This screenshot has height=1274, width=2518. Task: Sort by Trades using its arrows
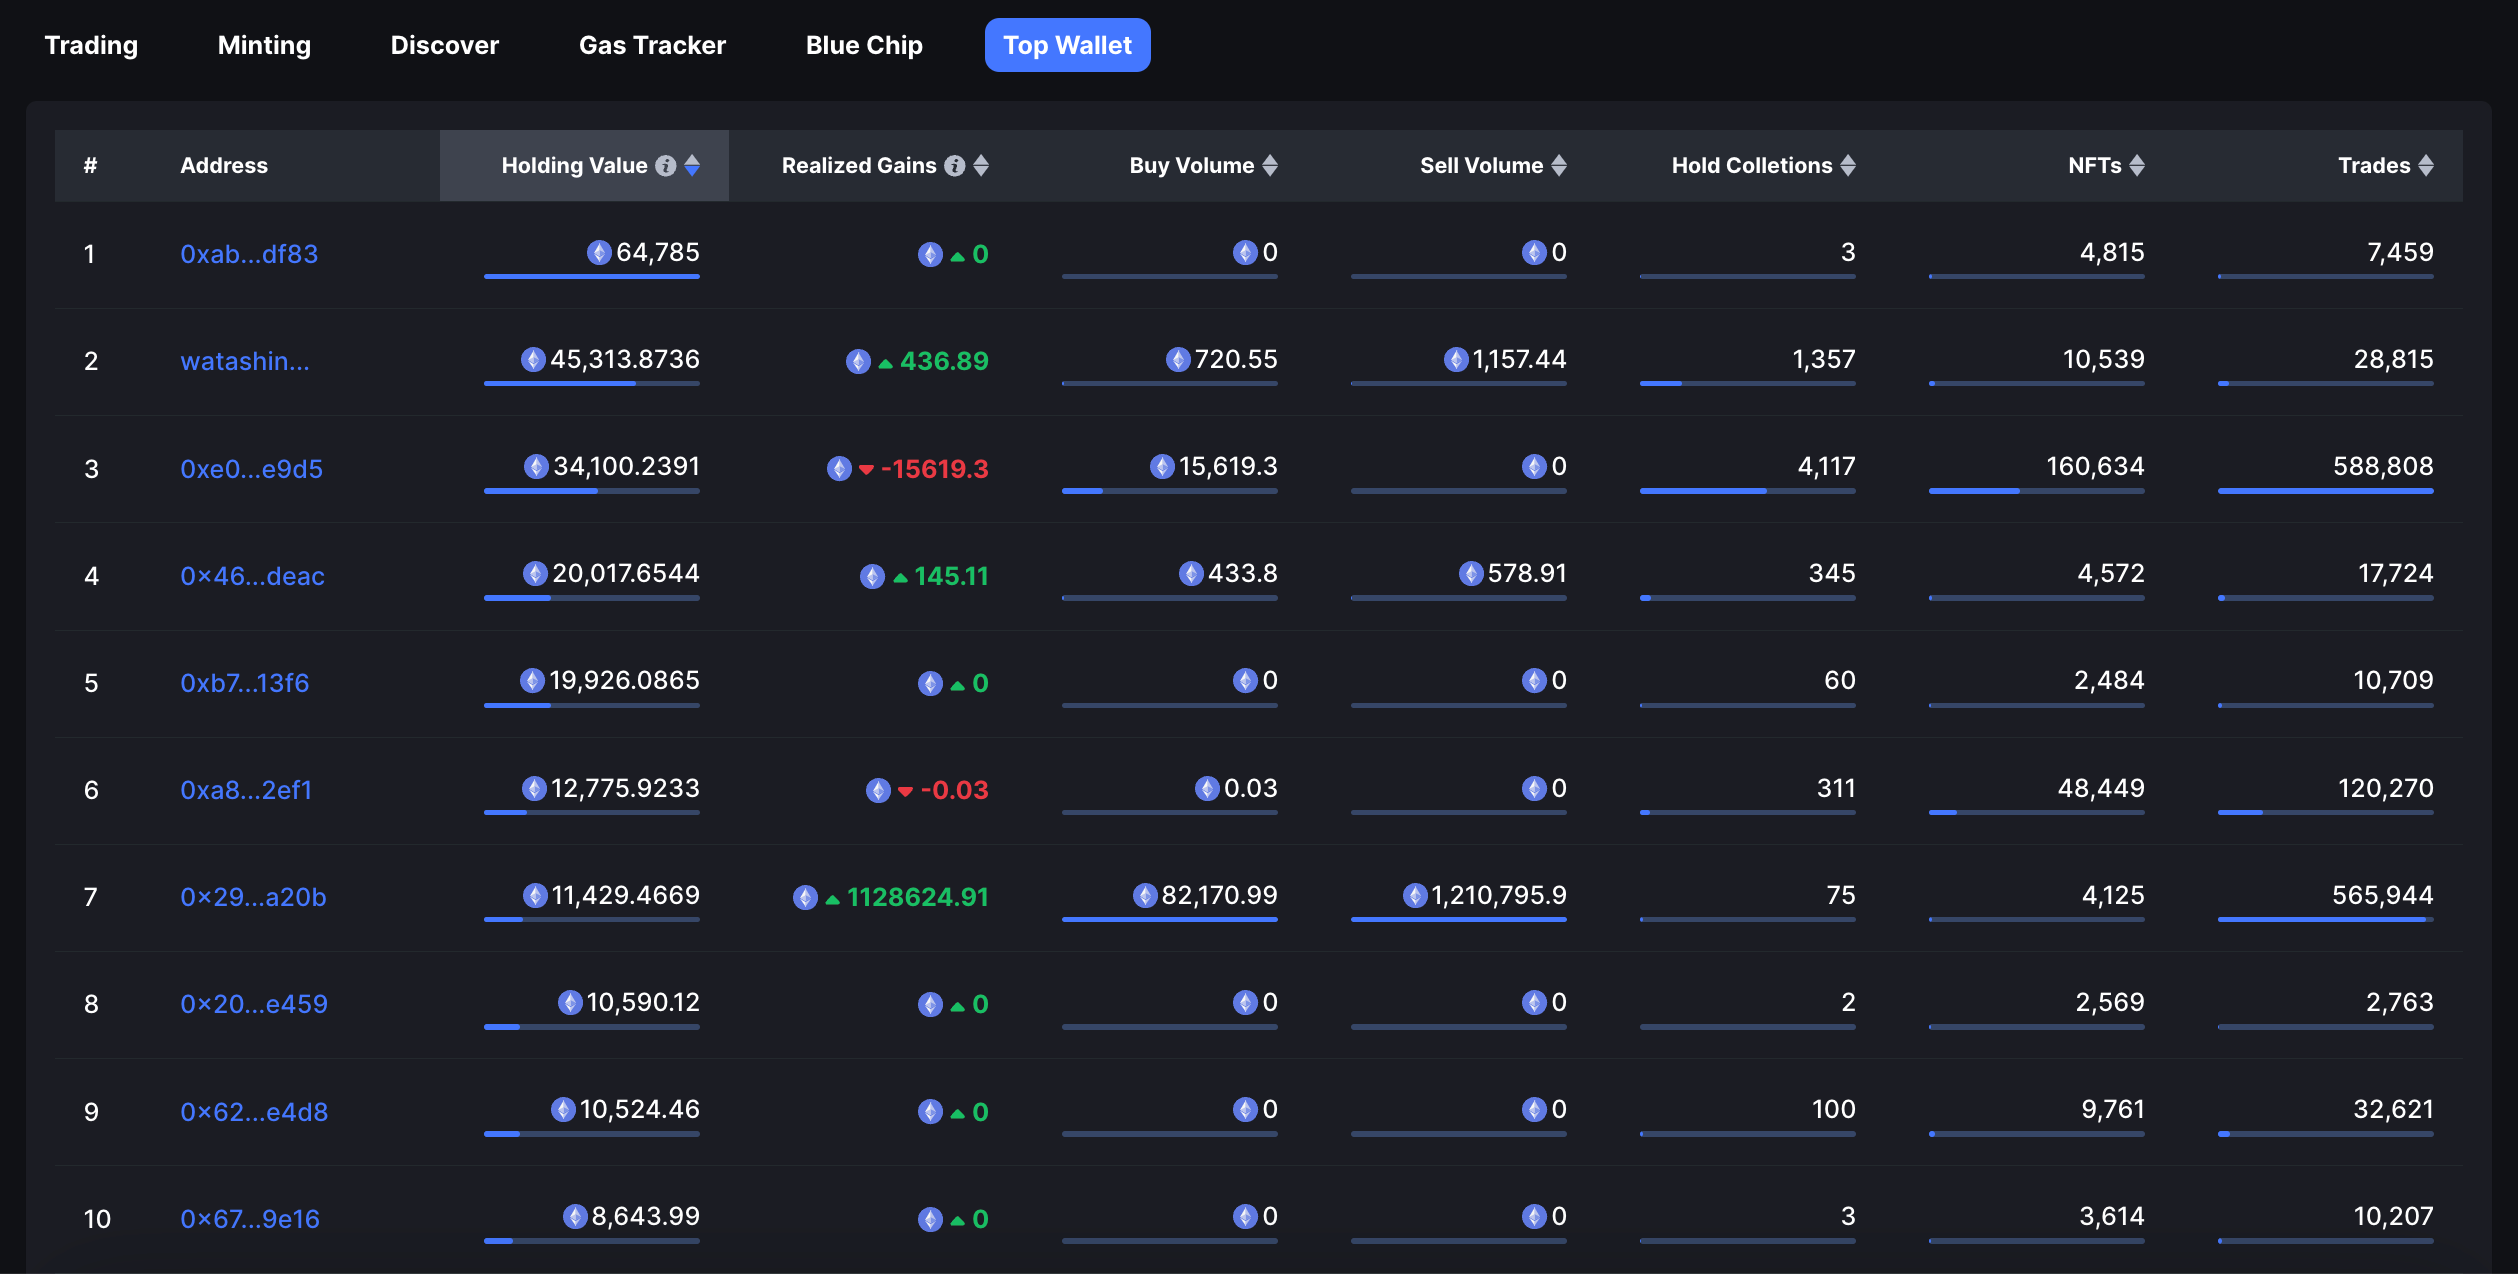pyautogui.click(x=2426, y=166)
